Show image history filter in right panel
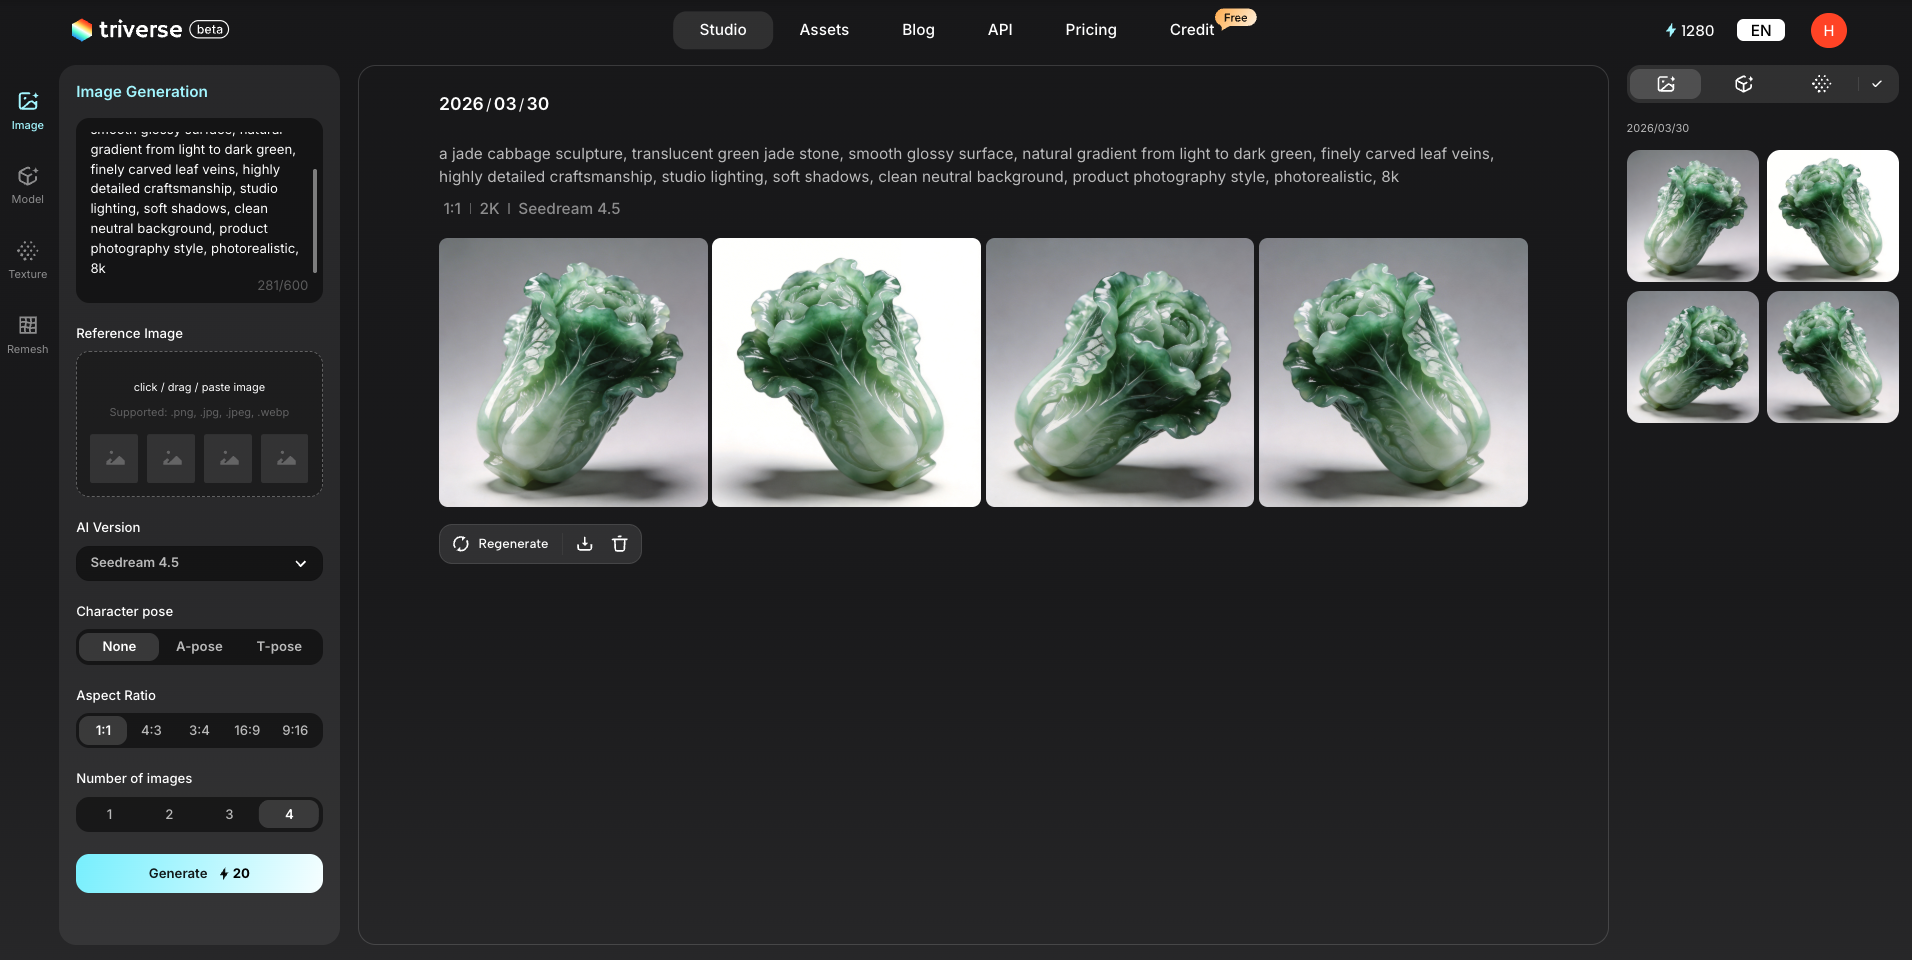The image size is (1912, 960). click(1666, 84)
